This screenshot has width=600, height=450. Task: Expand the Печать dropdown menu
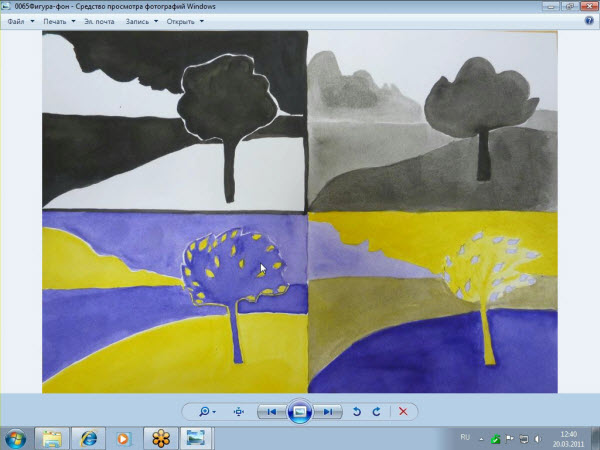pos(61,22)
